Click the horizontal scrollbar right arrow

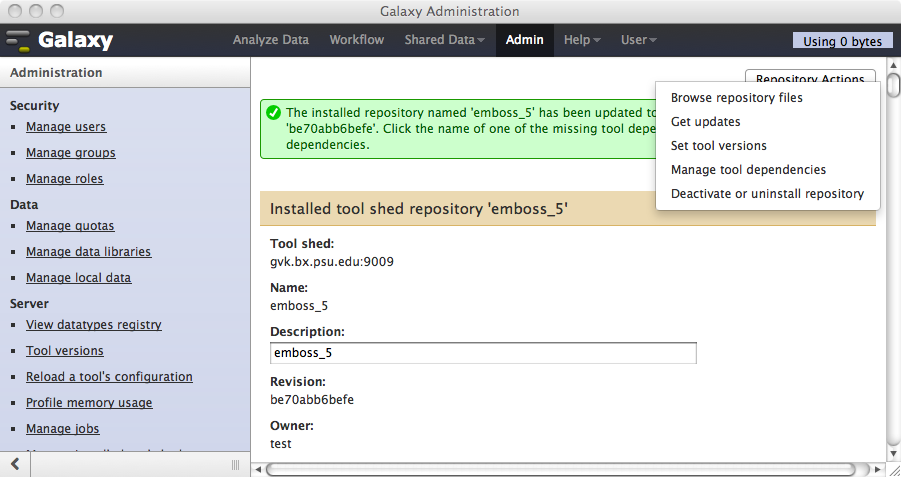pyautogui.click(x=877, y=470)
